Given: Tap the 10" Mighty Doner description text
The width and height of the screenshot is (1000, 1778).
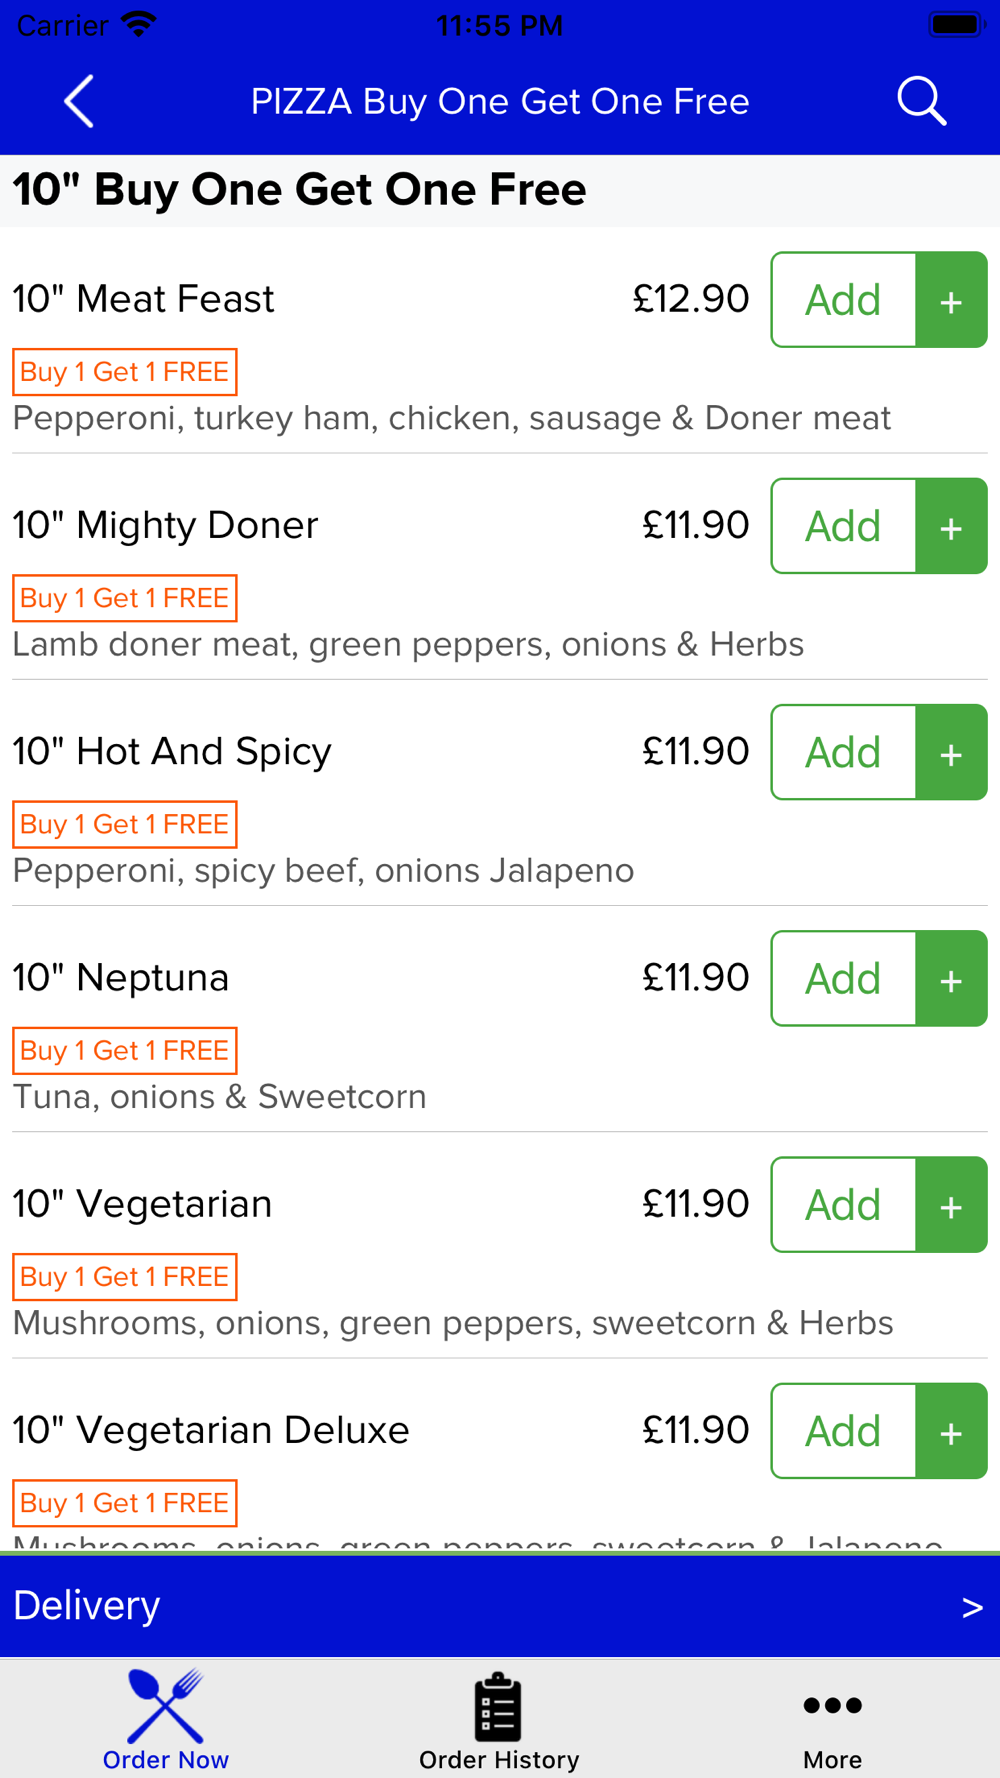Looking at the screenshot, I should click(408, 644).
